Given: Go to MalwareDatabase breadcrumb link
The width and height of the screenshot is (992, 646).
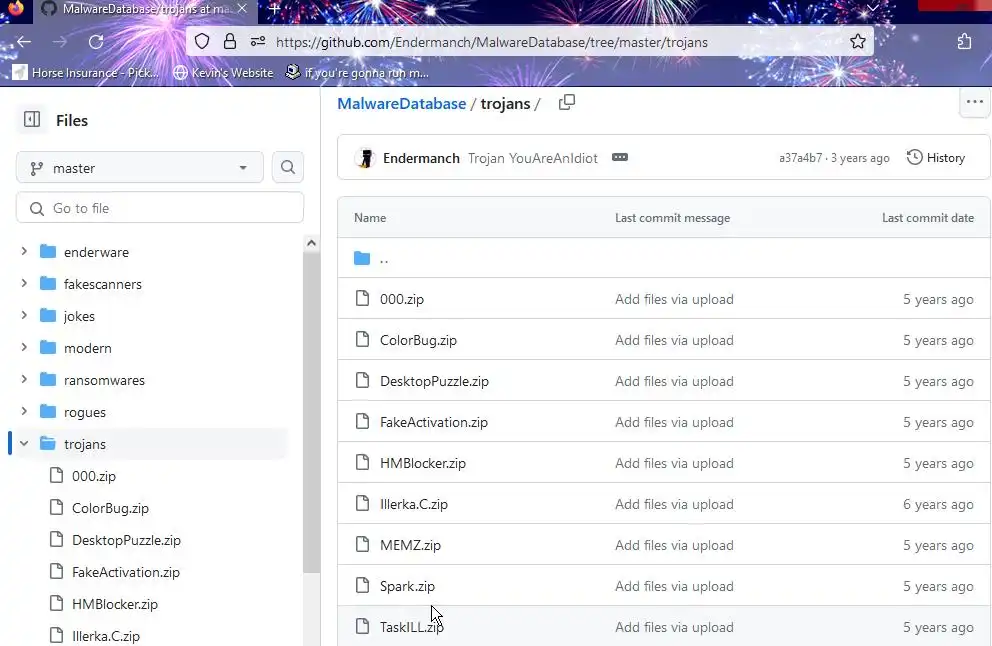Looking at the screenshot, I should point(401,103).
